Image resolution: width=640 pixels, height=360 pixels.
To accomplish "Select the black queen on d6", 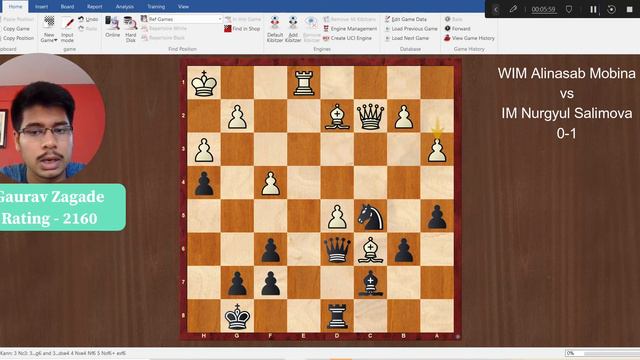I will (337, 250).
